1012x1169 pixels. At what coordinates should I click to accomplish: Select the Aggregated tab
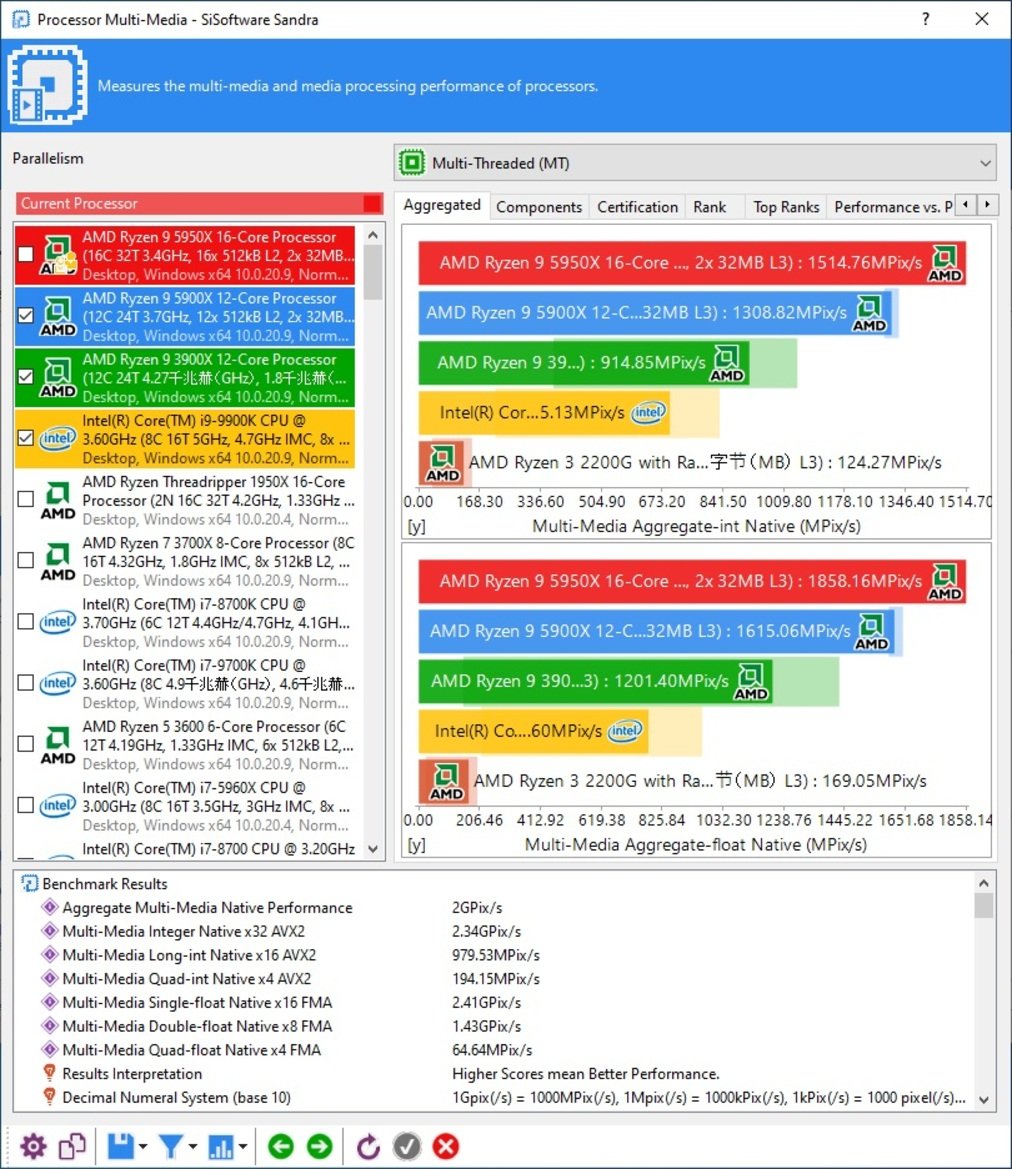click(x=442, y=205)
